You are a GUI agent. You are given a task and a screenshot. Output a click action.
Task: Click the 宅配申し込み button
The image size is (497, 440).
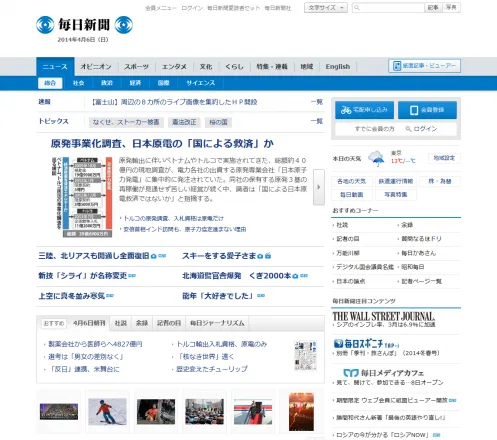[x=364, y=110]
